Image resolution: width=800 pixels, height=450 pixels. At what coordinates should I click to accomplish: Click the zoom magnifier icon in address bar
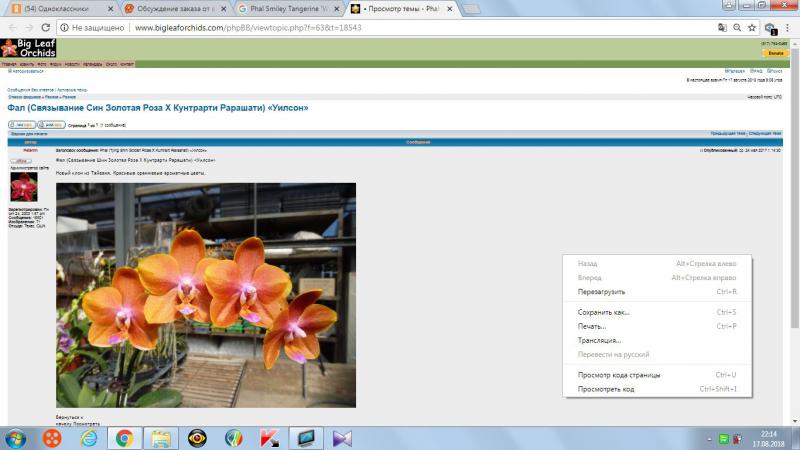tap(736, 28)
